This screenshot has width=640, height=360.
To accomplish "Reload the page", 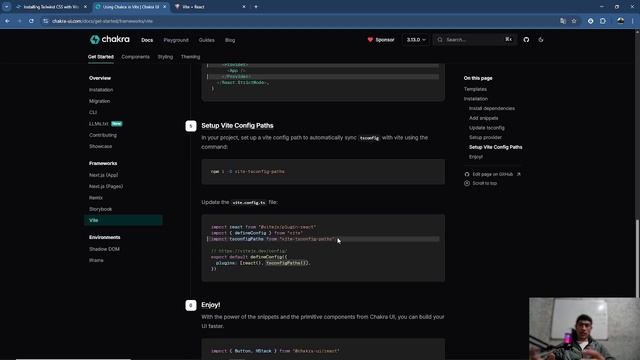I will (x=31, y=21).
